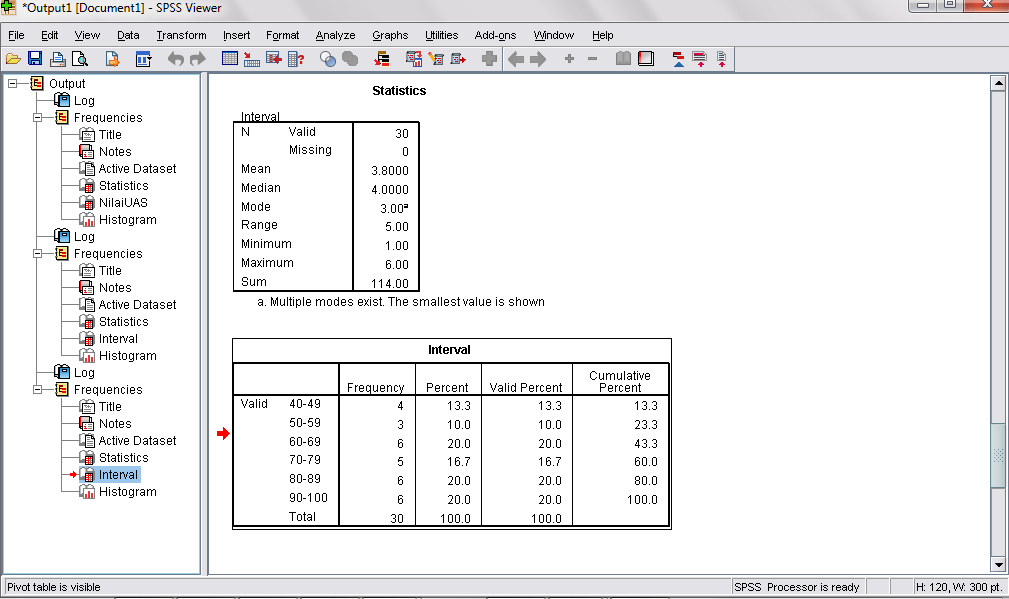
Task: Click the Open file toolbar icon
Action: click(x=13, y=59)
